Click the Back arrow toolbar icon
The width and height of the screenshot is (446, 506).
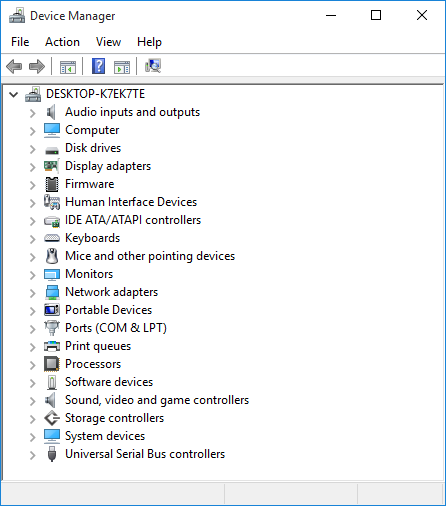coord(14,66)
